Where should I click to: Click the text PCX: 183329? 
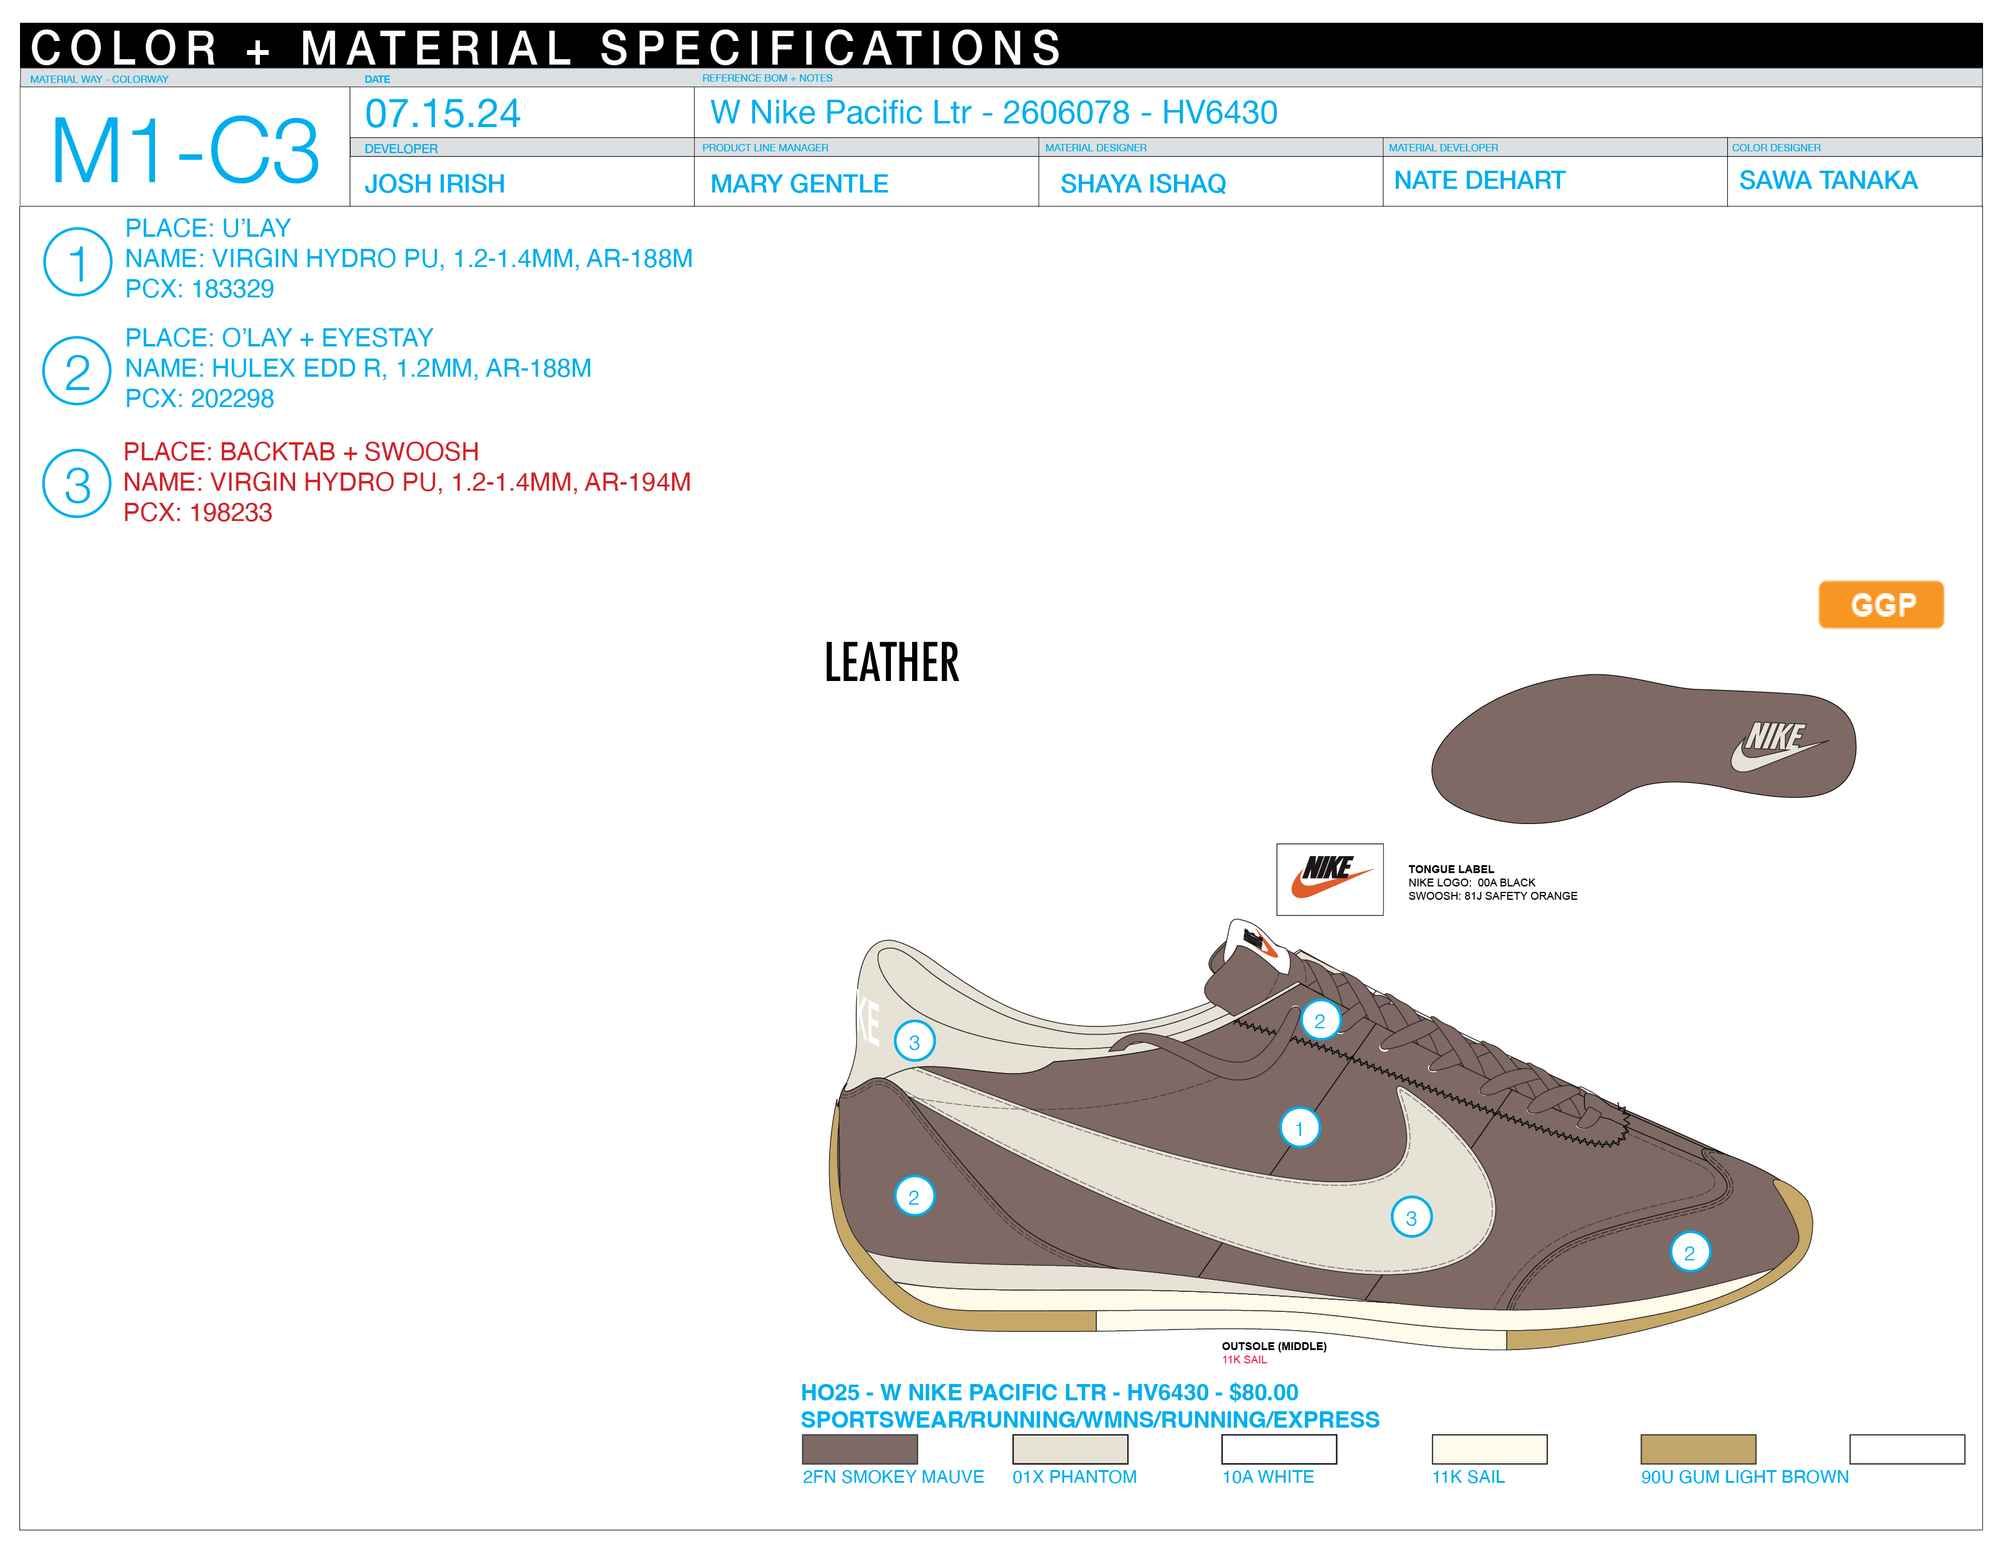tap(200, 289)
